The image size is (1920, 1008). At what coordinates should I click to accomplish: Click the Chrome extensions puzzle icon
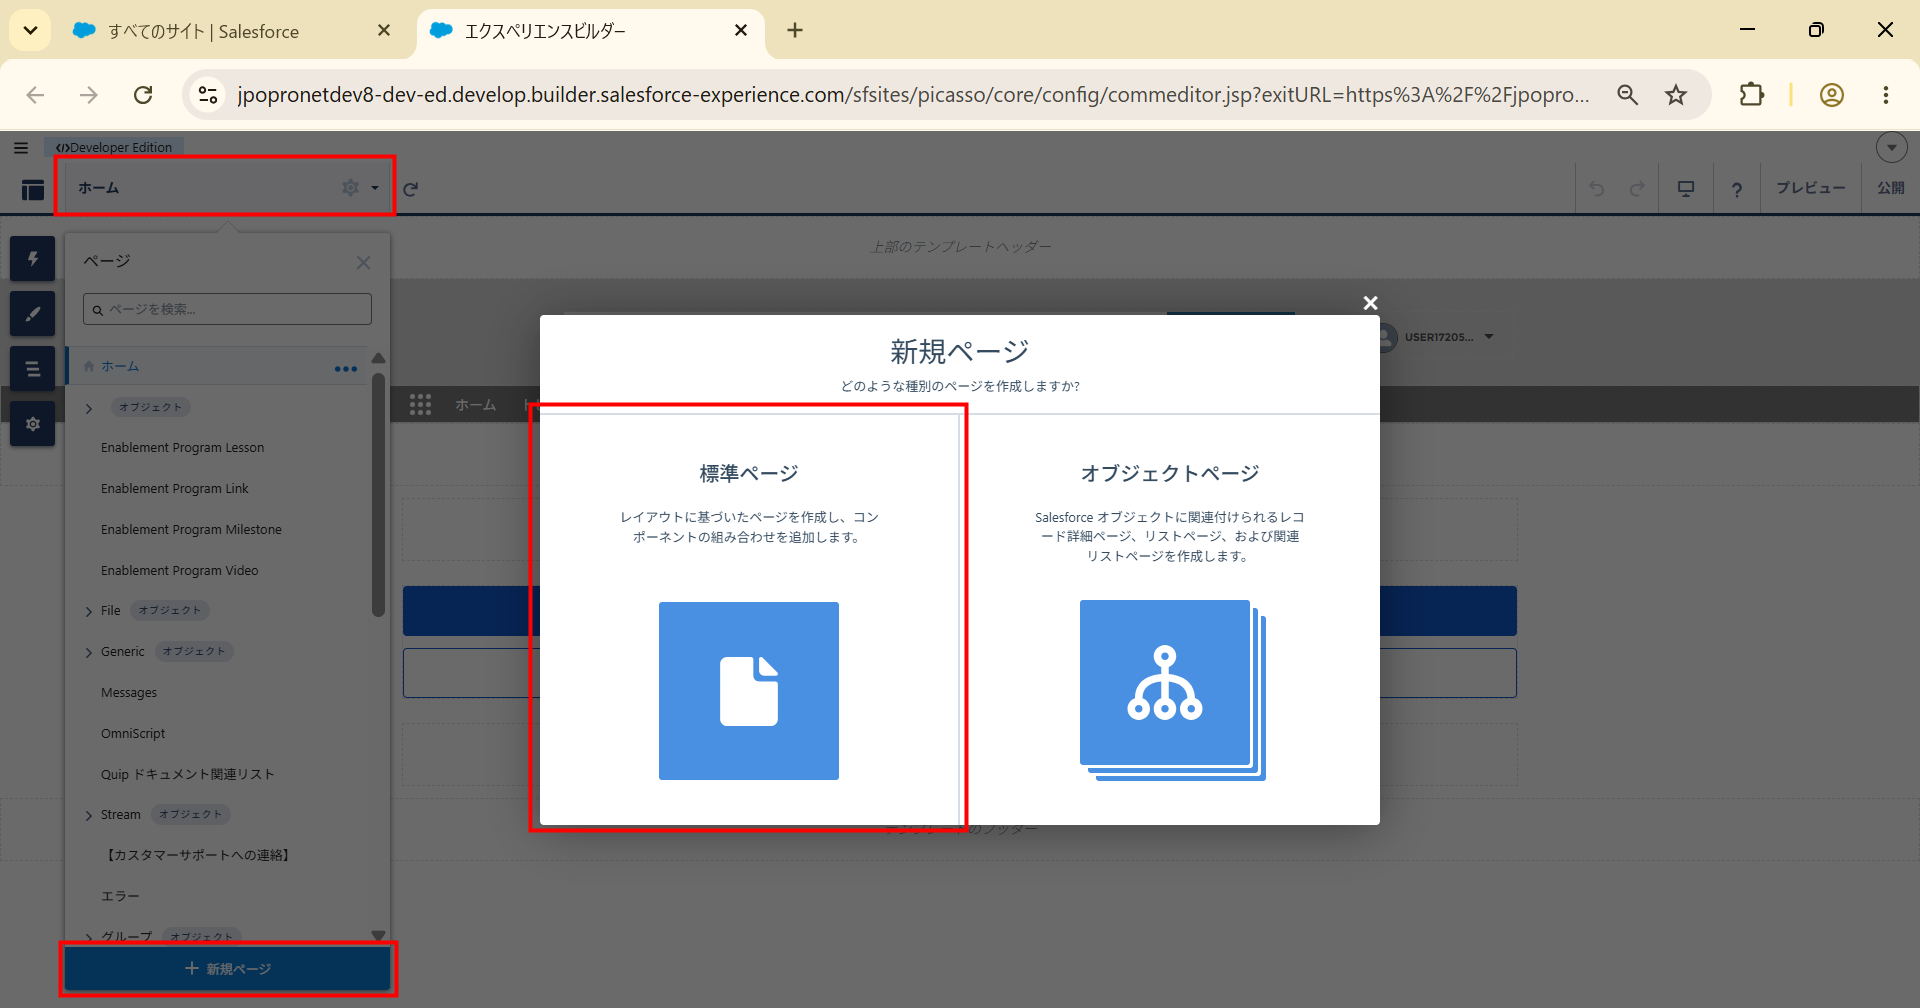click(x=1751, y=94)
